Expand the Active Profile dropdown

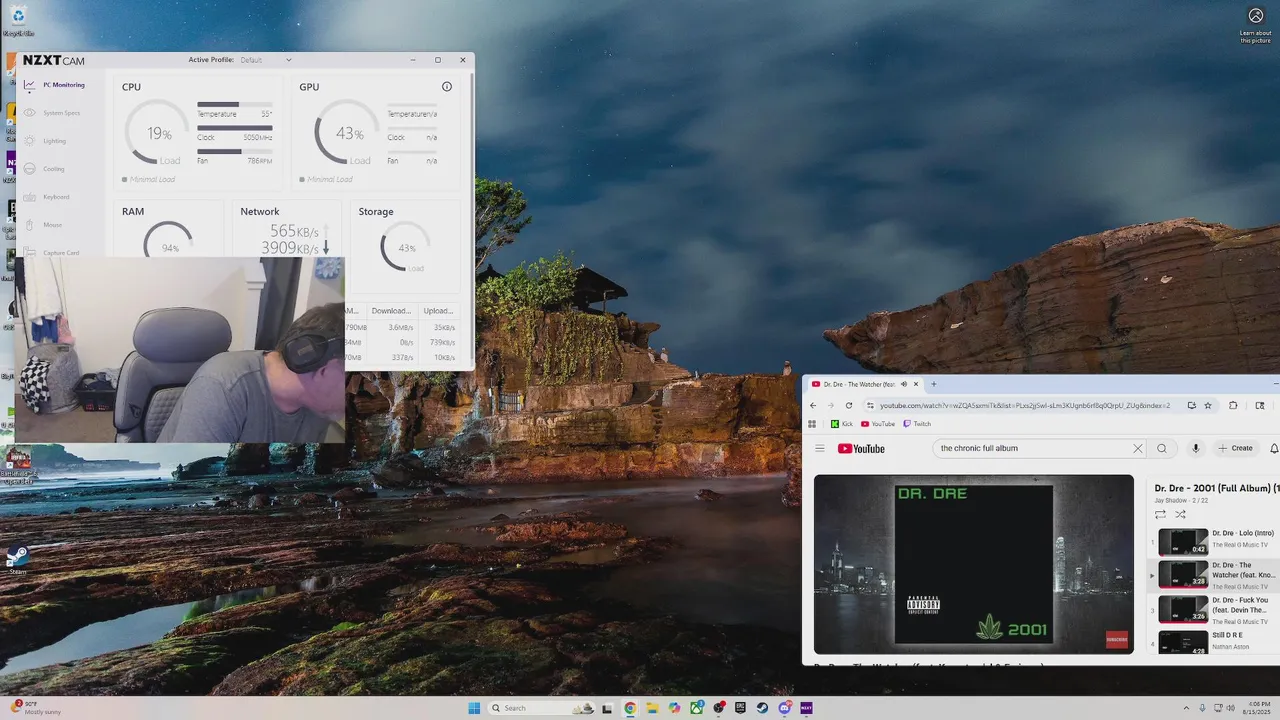tap(266, 60)
